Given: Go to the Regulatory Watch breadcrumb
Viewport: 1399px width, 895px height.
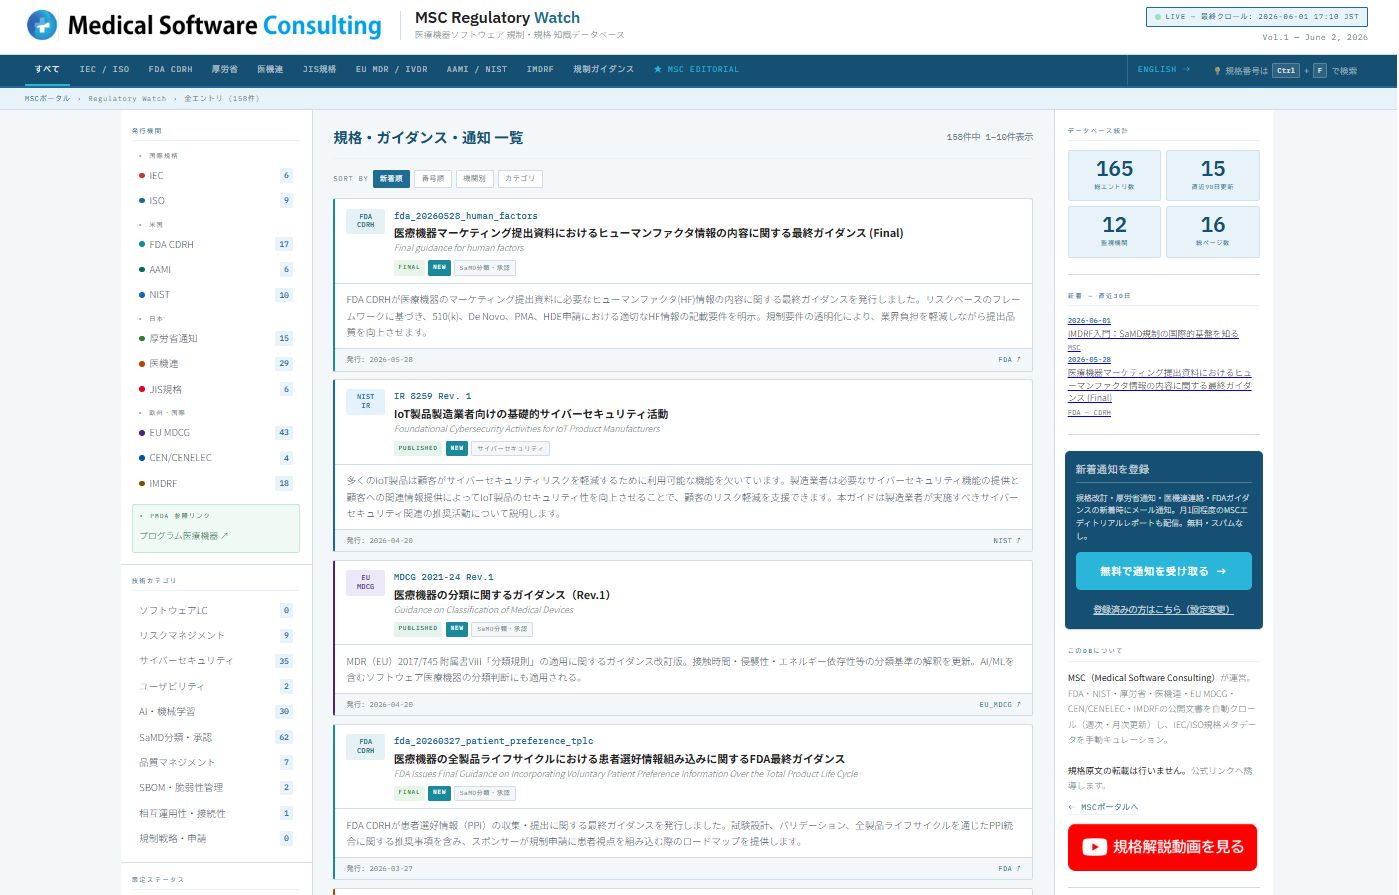Looking at the screenshot, I should point(127,99).
